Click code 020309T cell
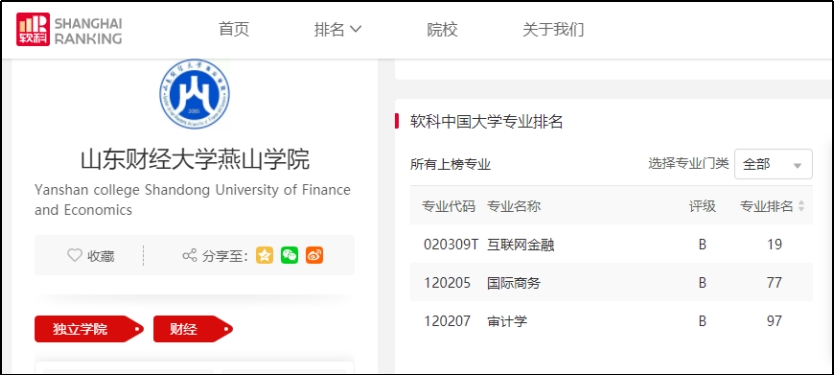This screenshot has height=375, width=834. pyautogui.click(x=451, y=245)
